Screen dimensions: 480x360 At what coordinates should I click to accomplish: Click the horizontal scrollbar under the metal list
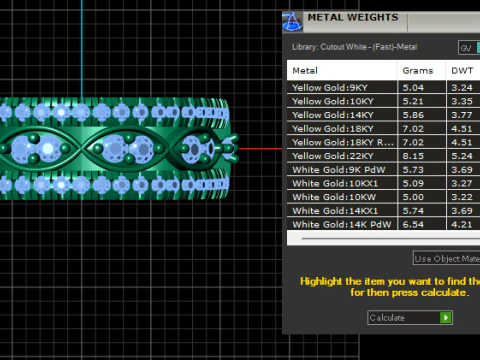[383, 239]
